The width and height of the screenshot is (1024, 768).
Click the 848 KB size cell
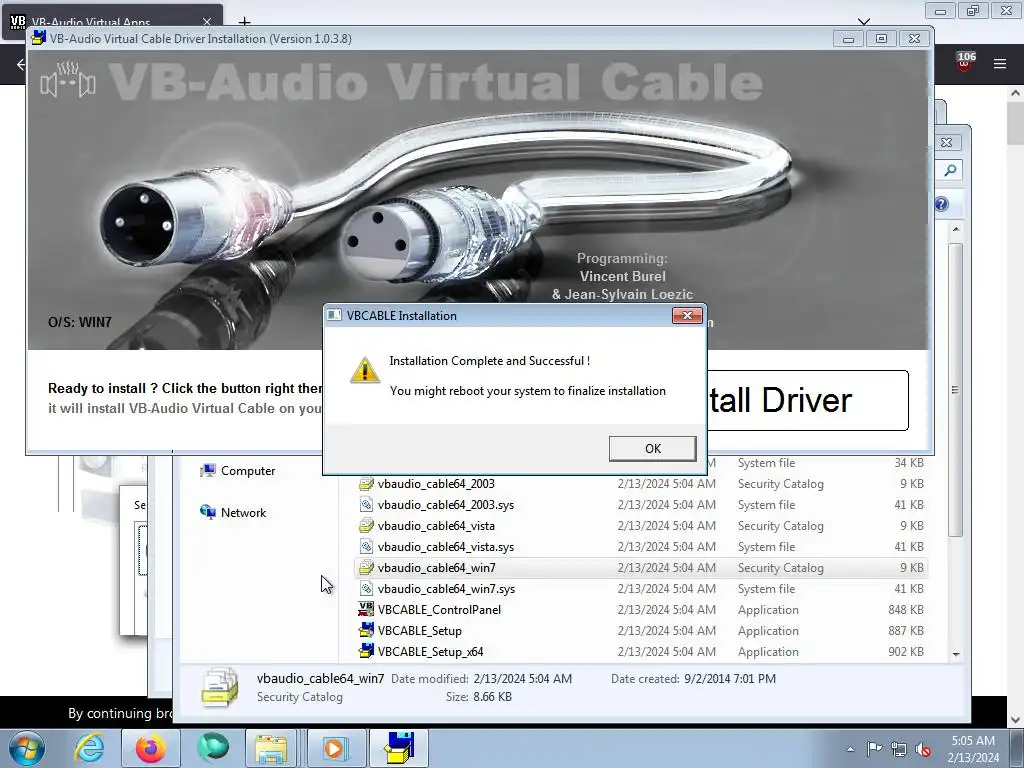tap(905, 609)
